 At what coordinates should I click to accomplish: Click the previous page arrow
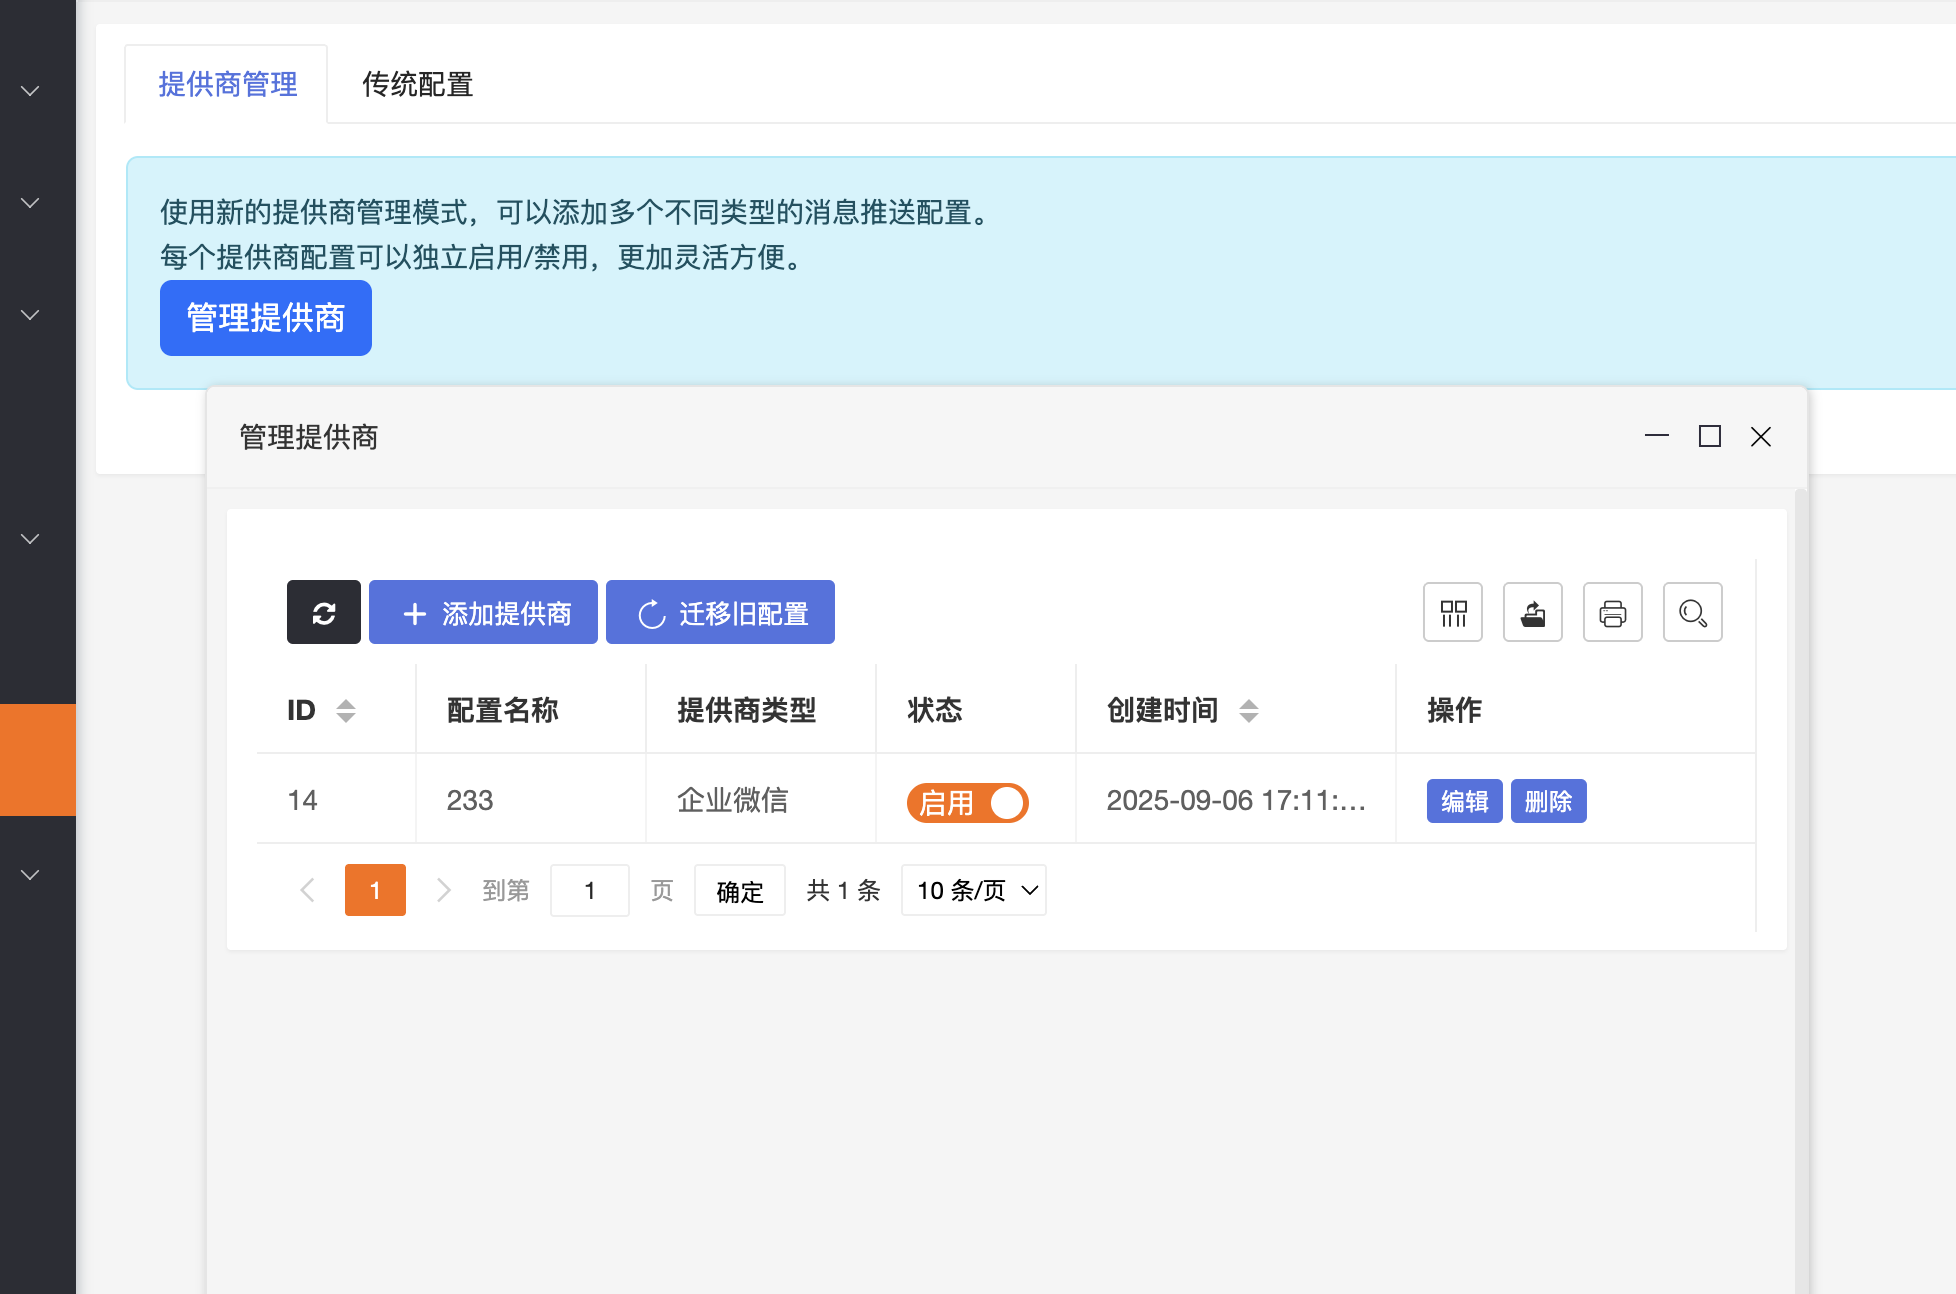point(307,889)
